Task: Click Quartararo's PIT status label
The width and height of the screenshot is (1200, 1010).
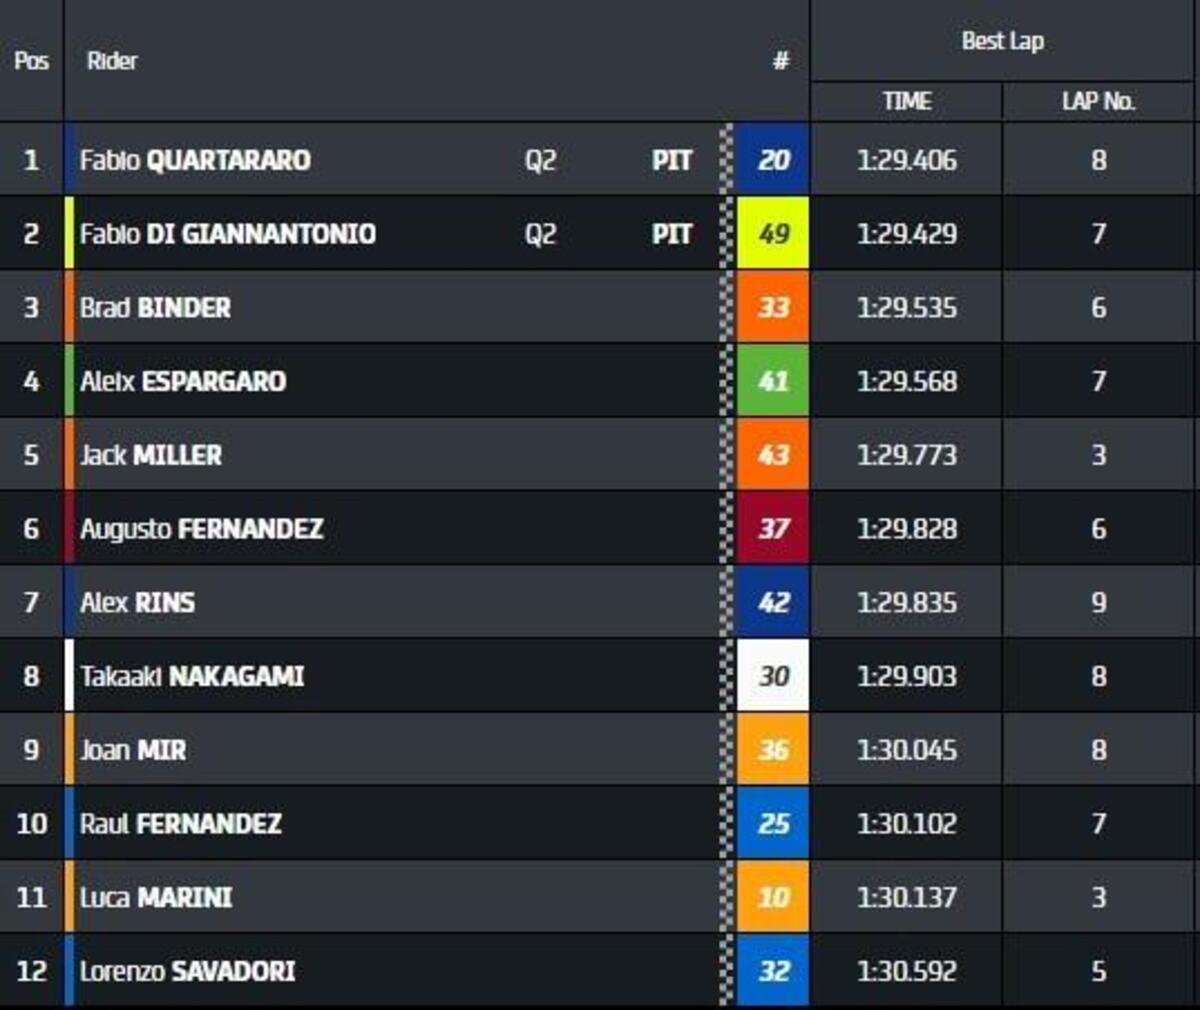Action: click(672, 160)
